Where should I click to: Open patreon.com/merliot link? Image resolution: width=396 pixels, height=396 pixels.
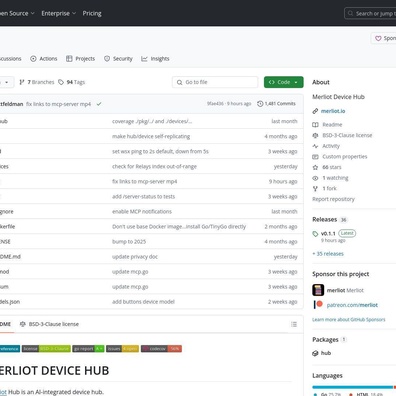pyautogui.click(x=352, y=305)
